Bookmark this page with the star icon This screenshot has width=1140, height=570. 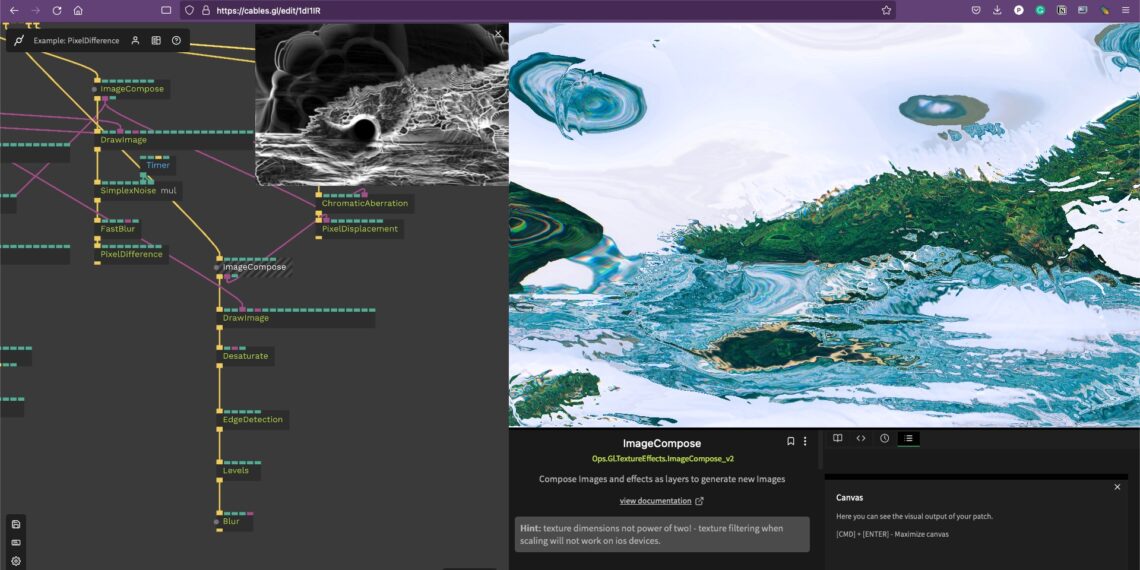[886, 10]
